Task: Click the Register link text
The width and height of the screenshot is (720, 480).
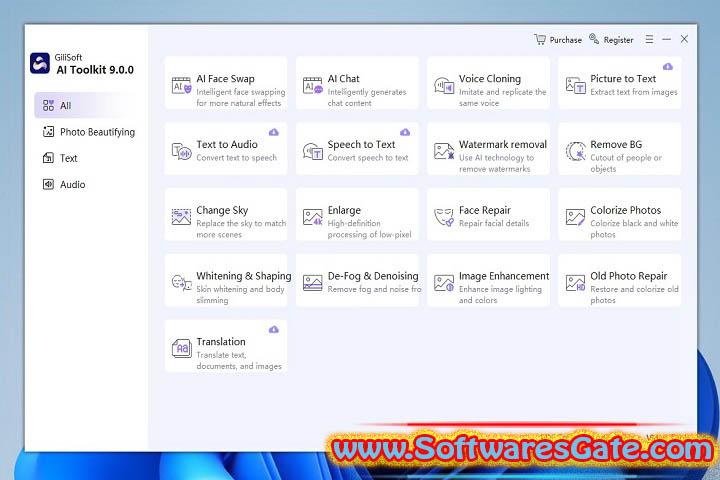Action: tap(619, 40)
